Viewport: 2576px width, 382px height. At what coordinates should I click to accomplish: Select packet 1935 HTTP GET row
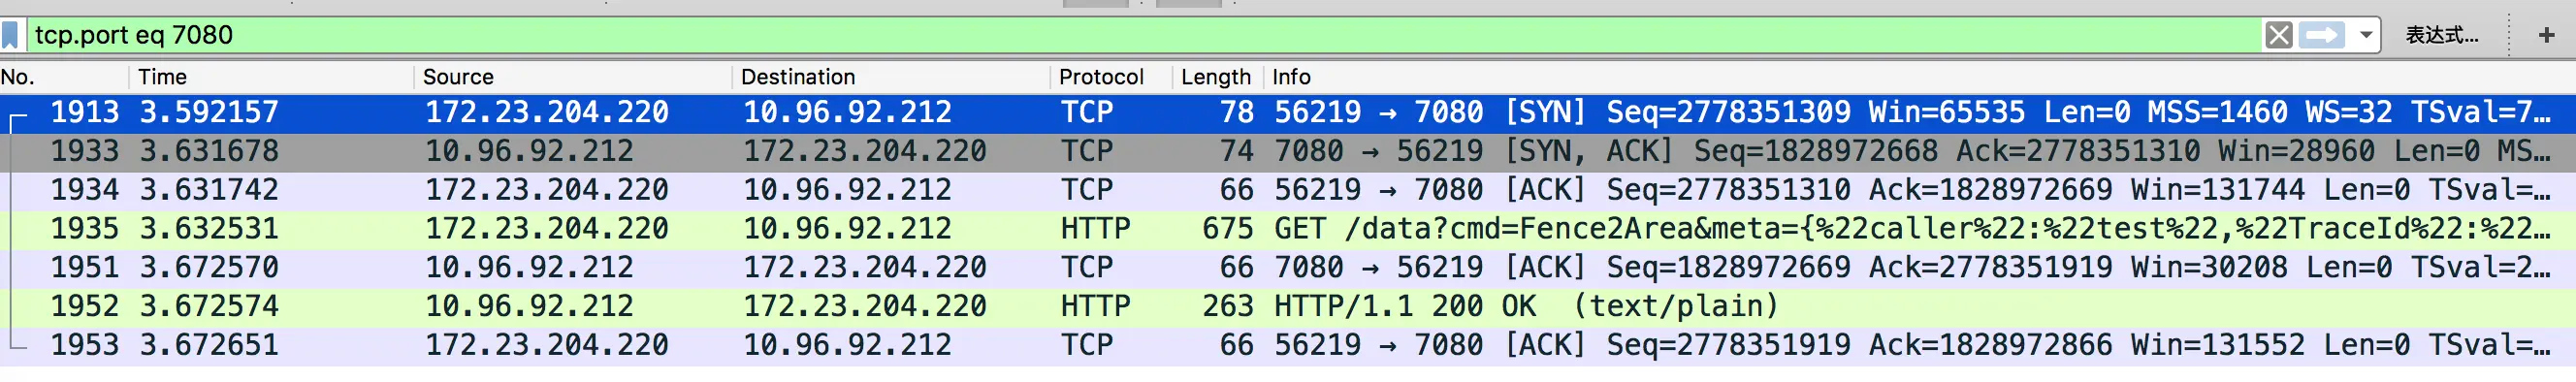pos(1288,230)
